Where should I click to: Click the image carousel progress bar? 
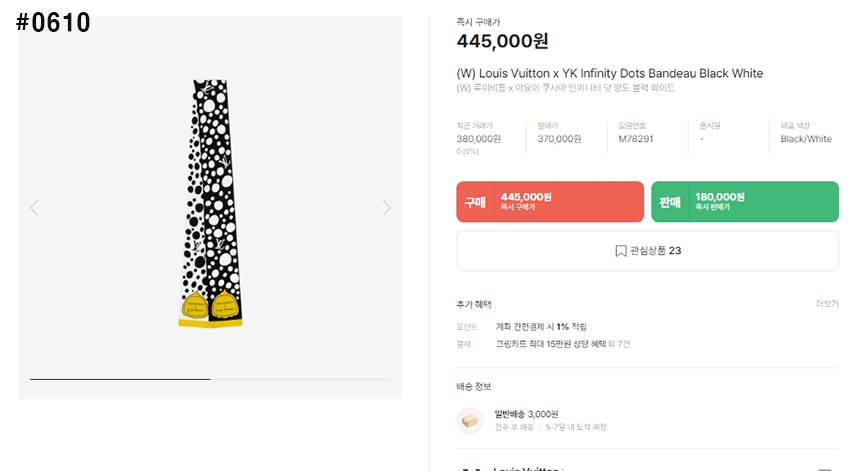210,379
